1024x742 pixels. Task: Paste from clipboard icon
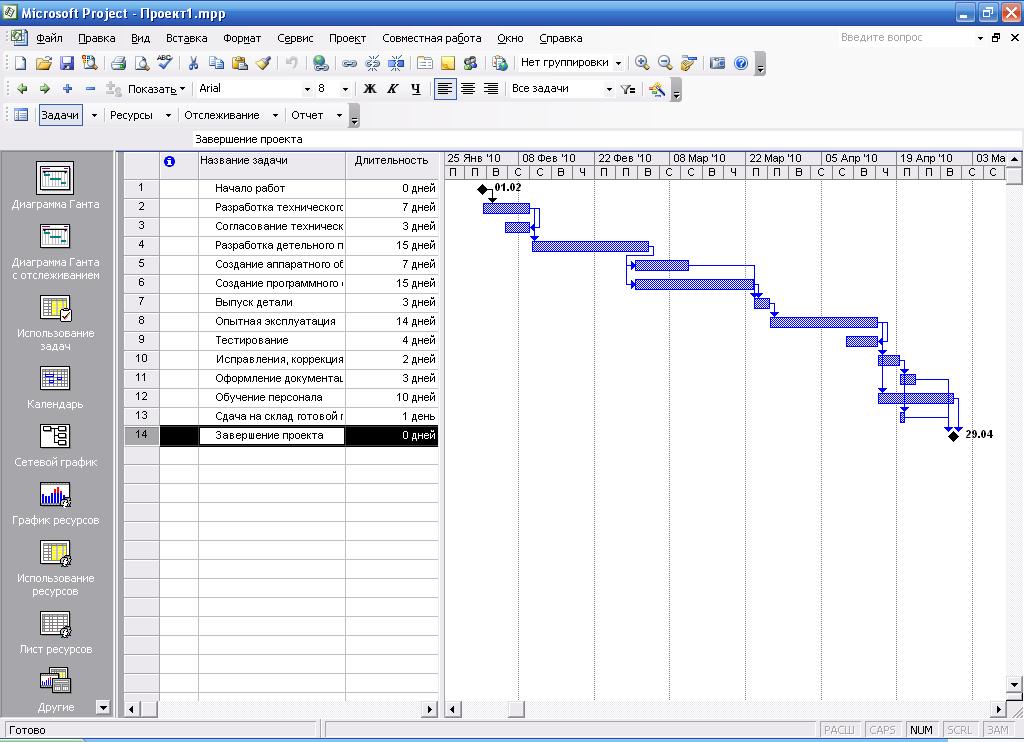pyautogui.click(x=240, y=63)
